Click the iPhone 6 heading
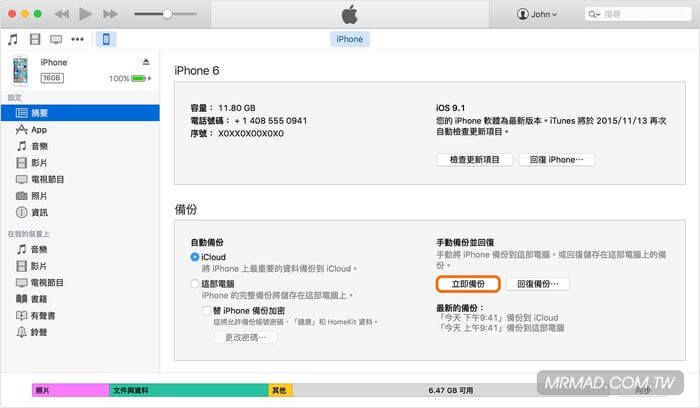Image resolution: width=700 pixels, height=408 pixels. pos(197,71)
